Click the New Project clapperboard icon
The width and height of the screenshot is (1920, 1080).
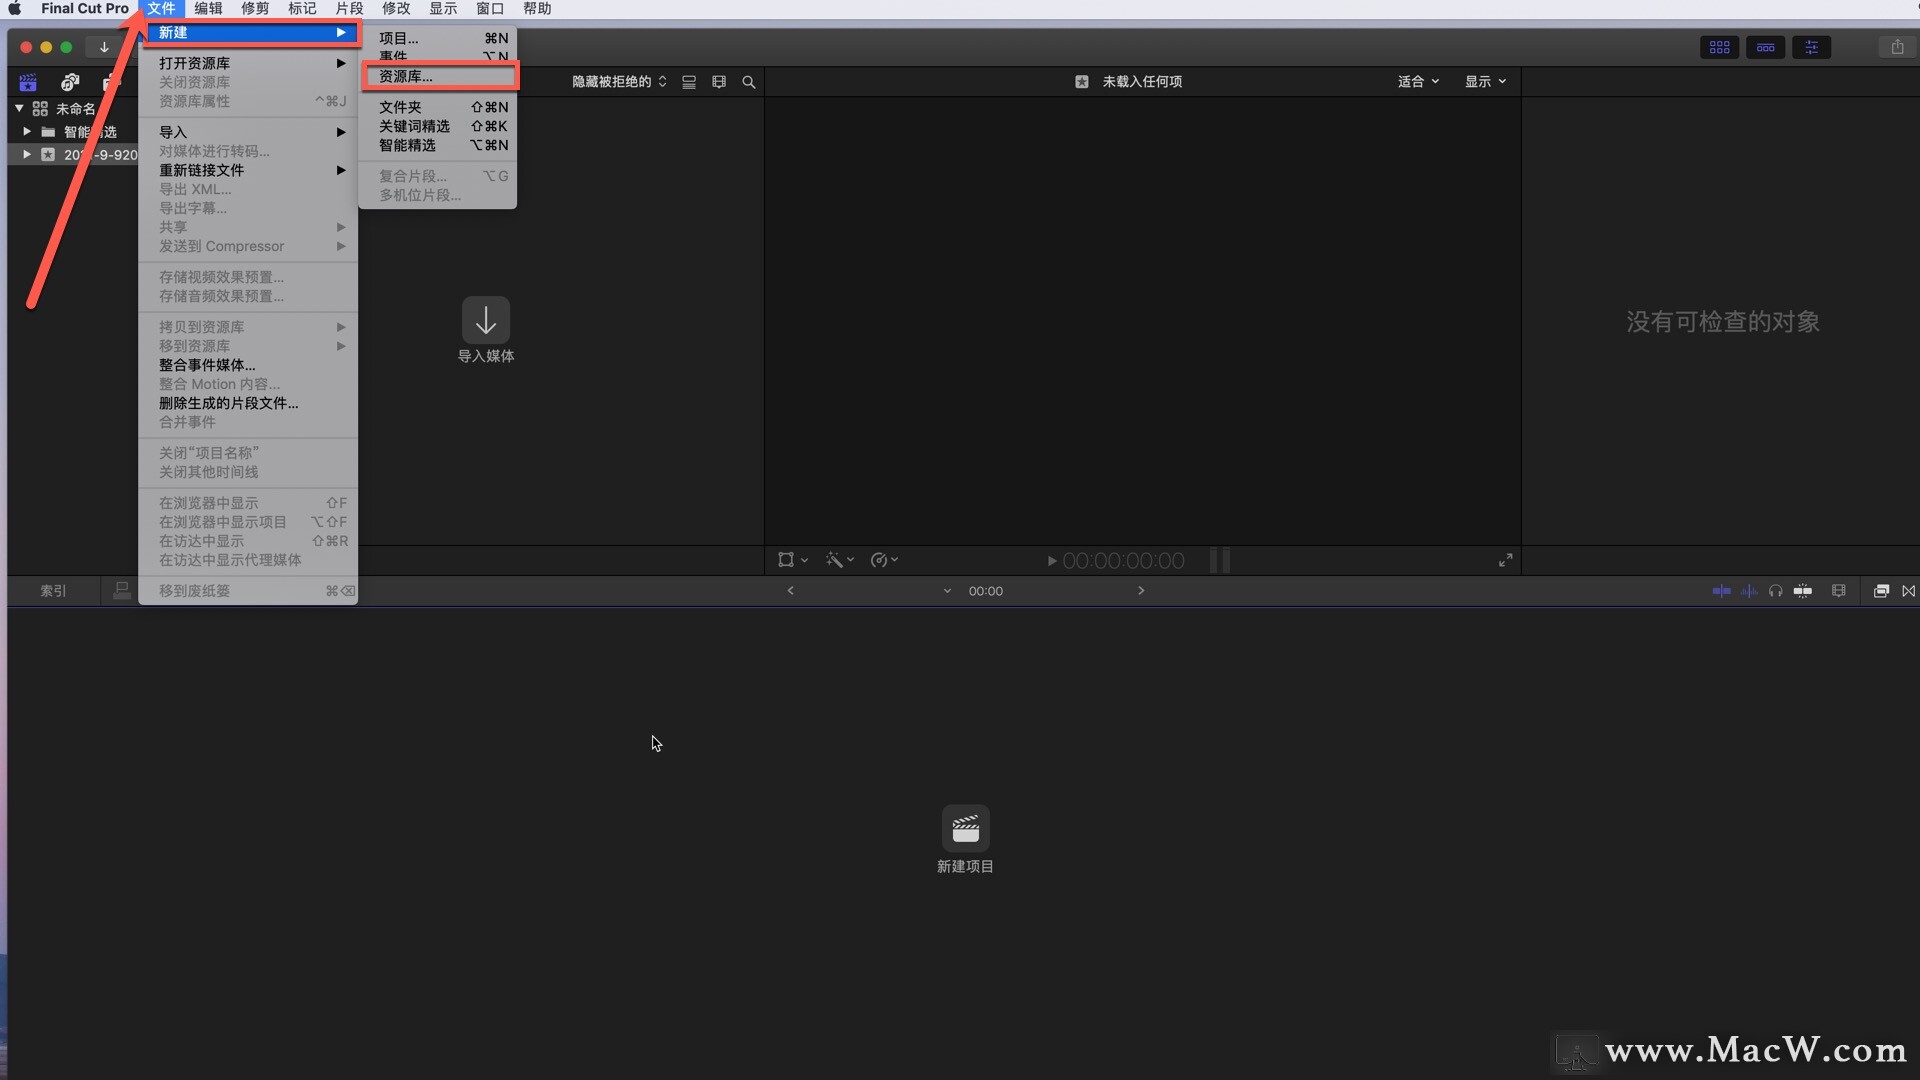[x=965, y=828]
